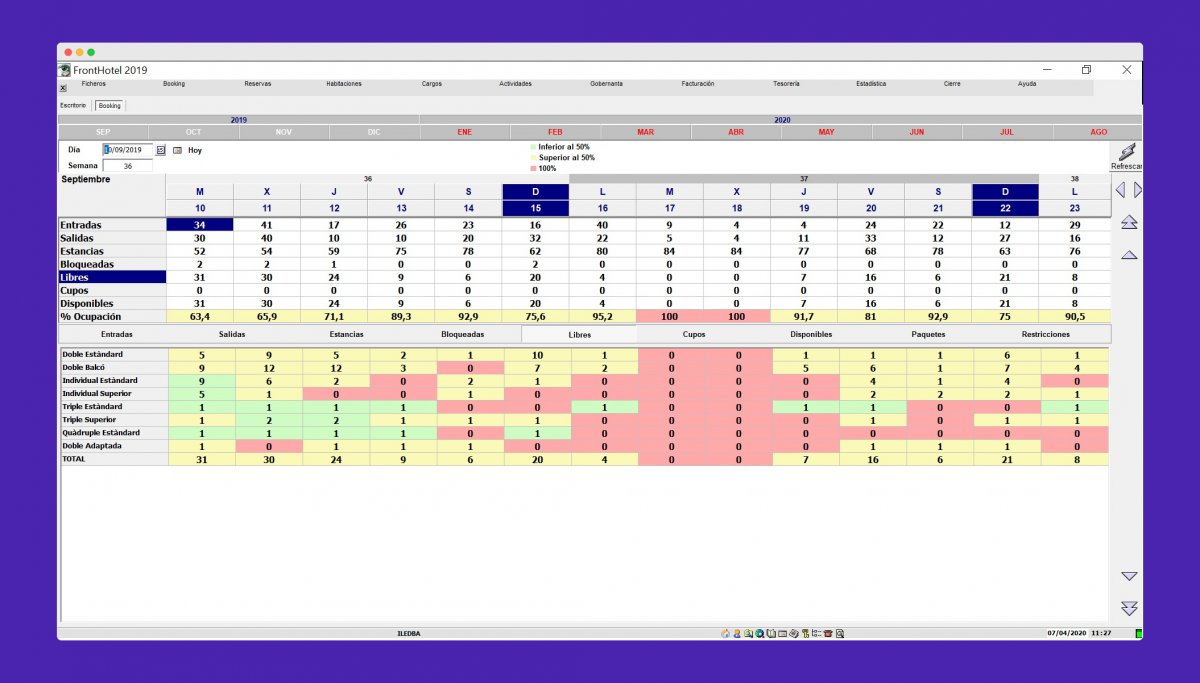Select the Restricciones detail tab
1200x683 pixels.
1046,334
